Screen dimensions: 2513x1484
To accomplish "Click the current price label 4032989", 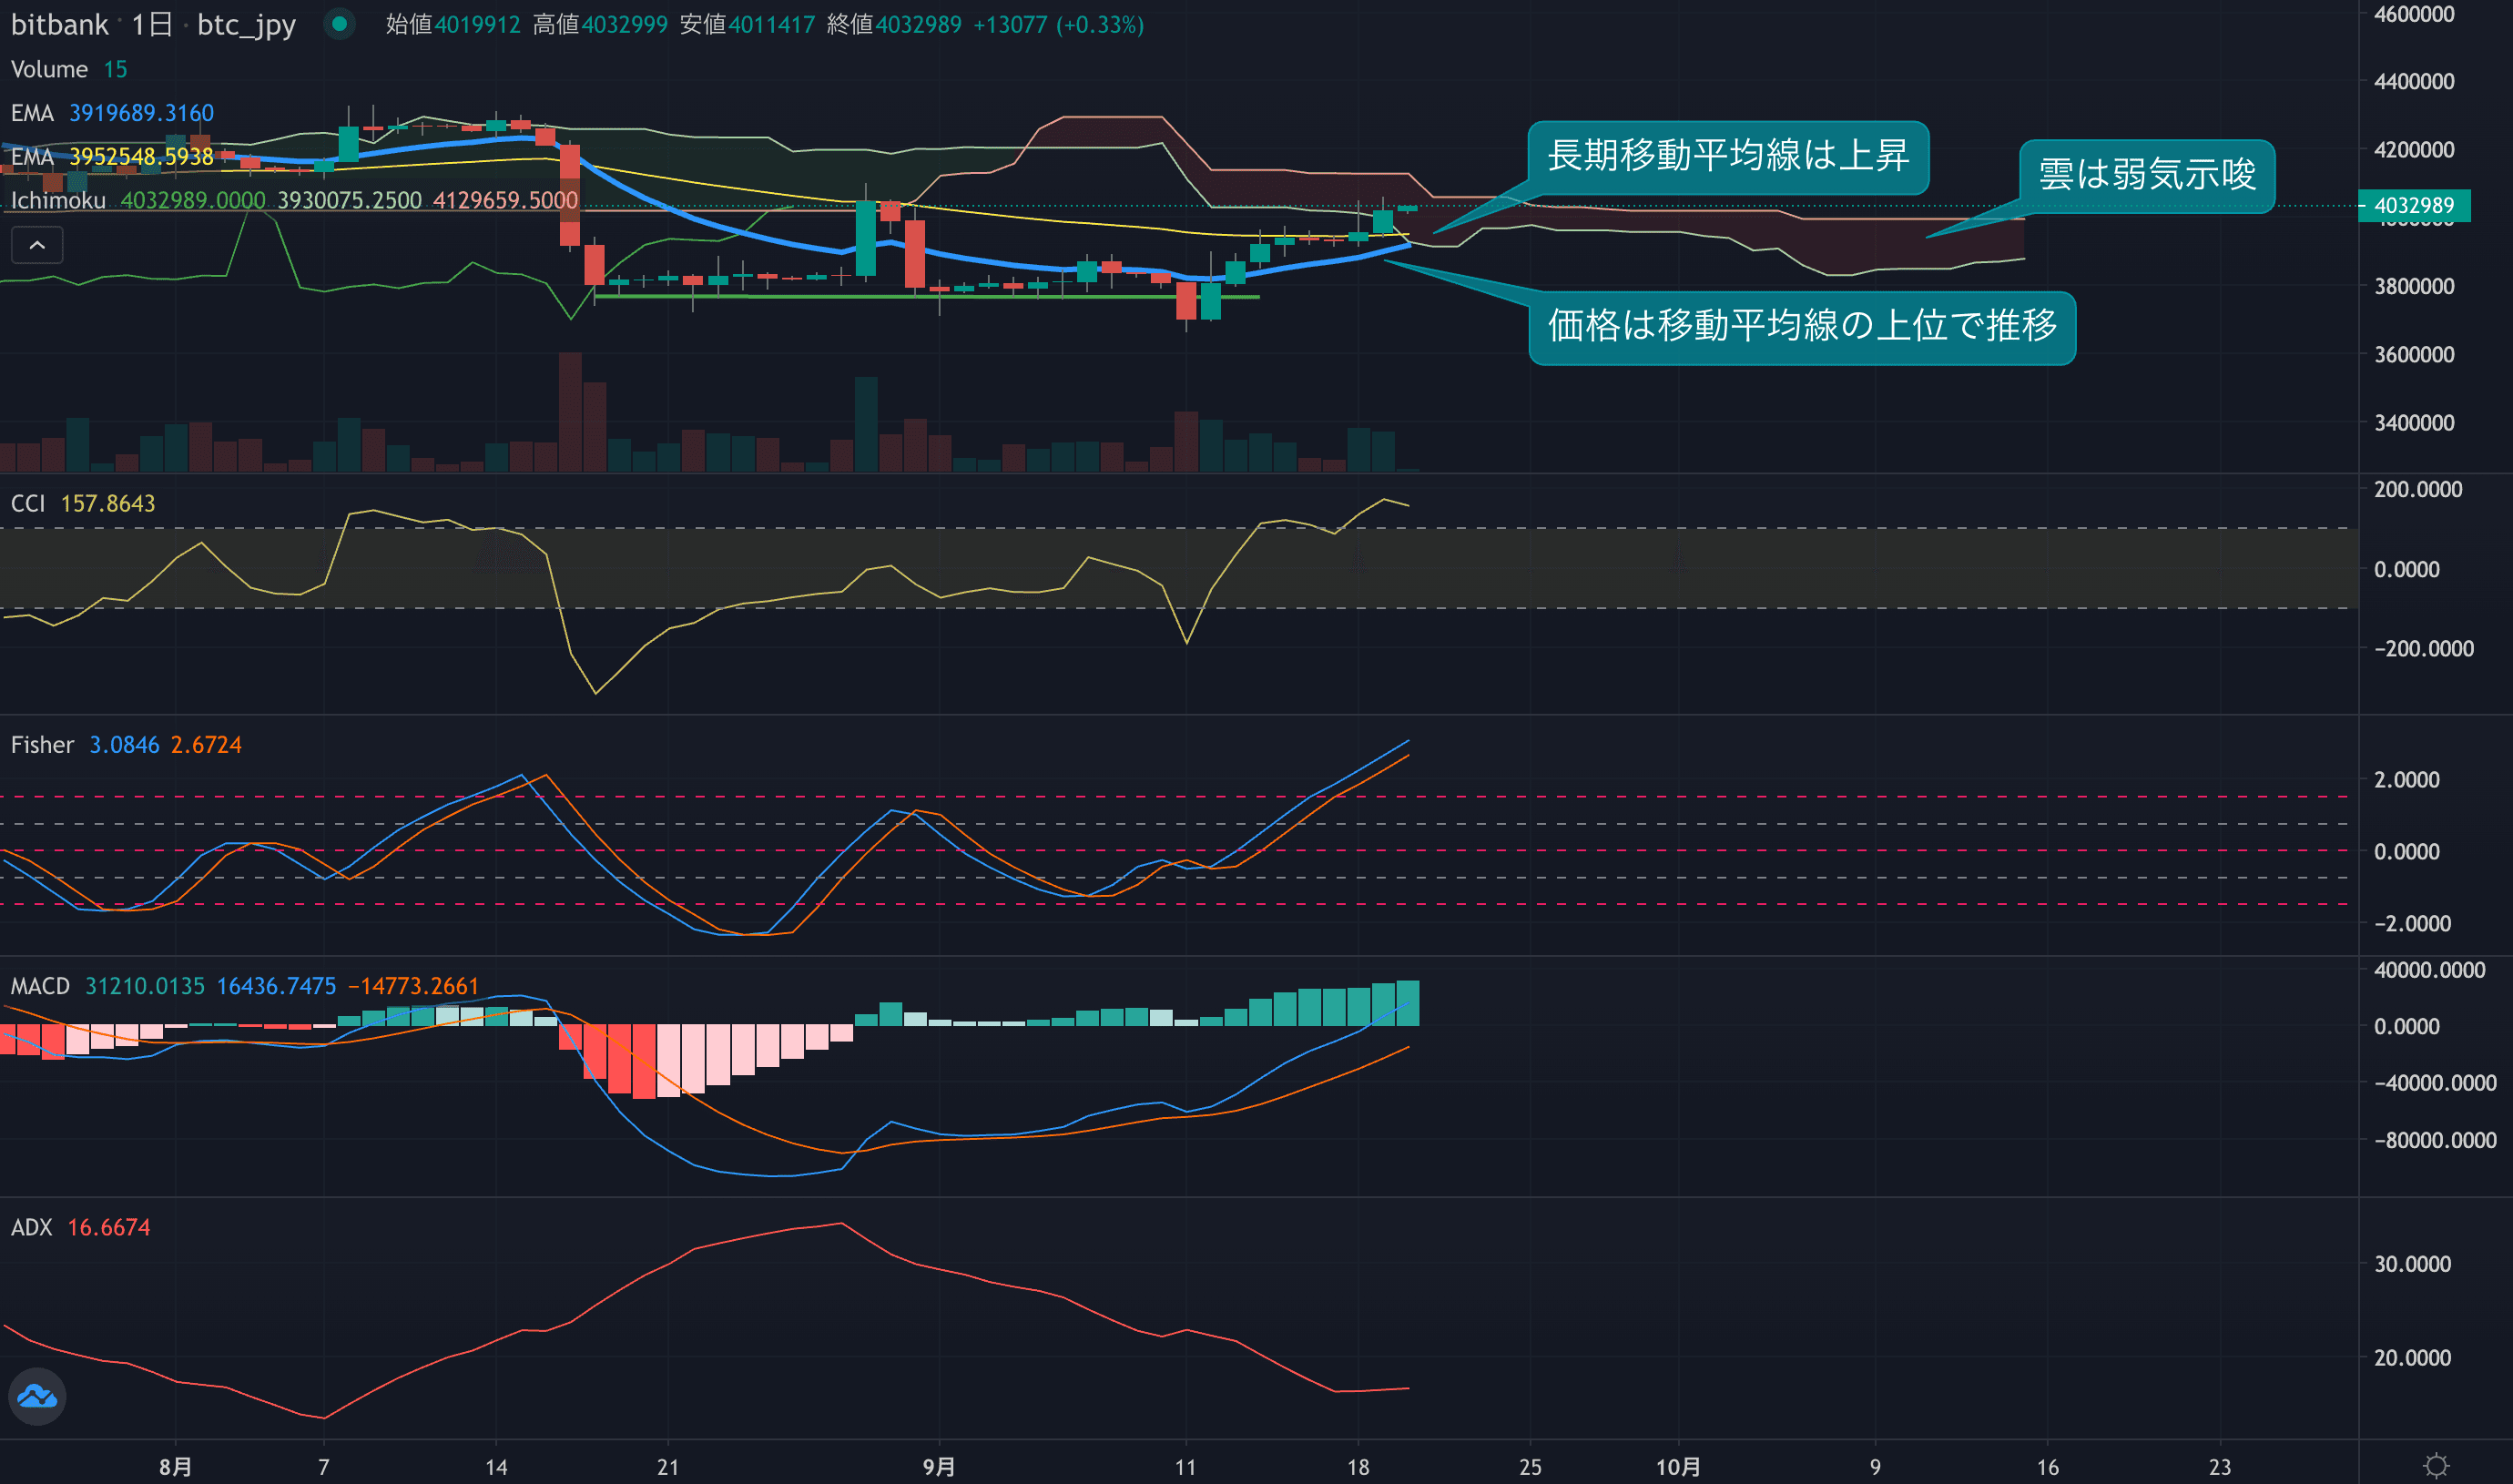I will point(2413,206).
